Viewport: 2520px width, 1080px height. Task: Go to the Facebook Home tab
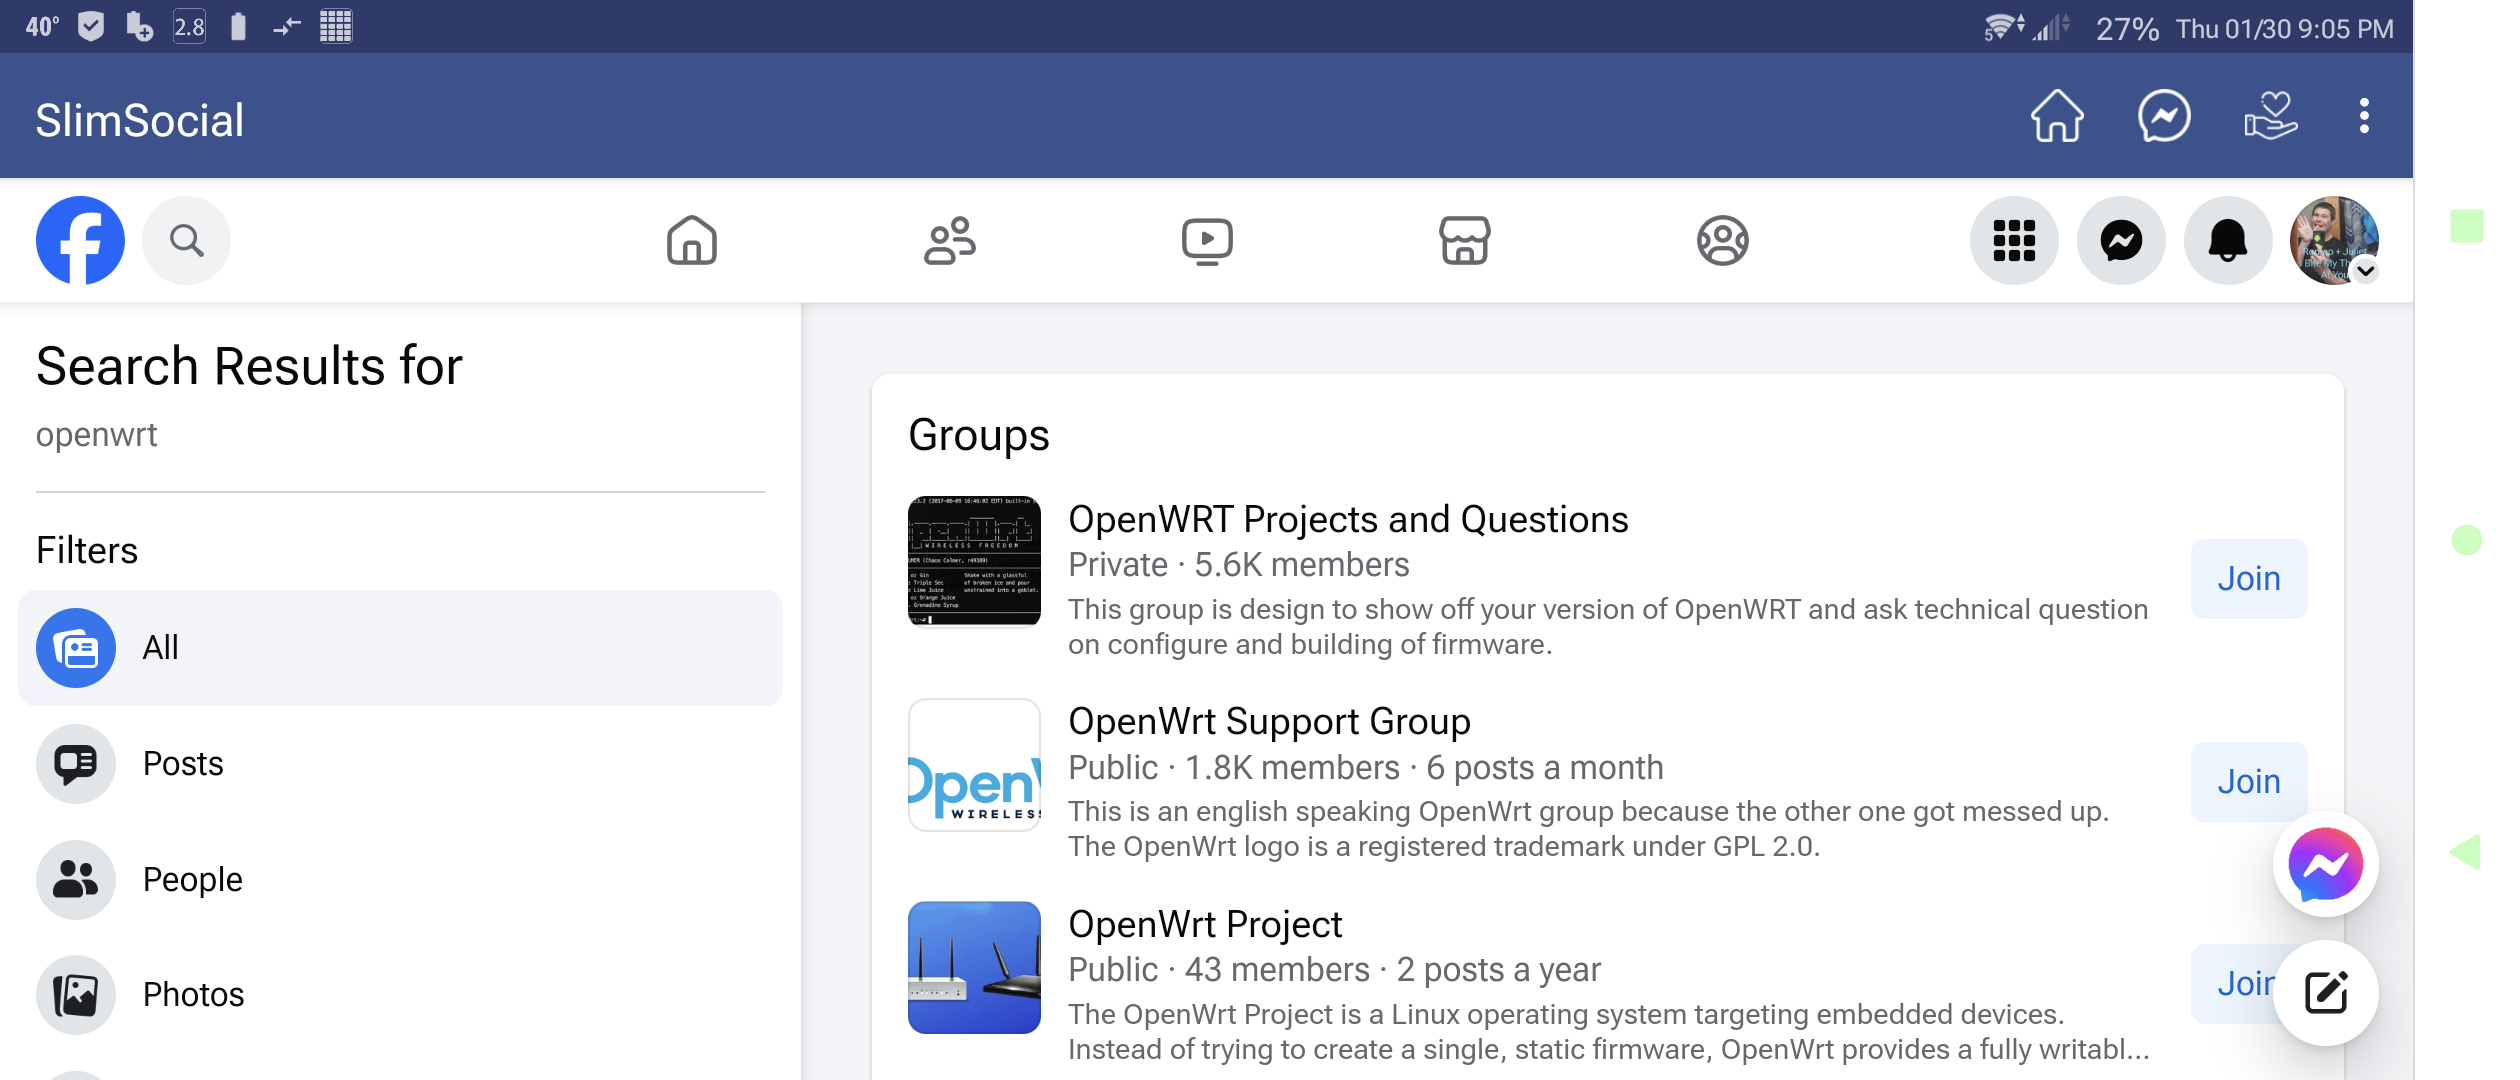tap(692, 240)
